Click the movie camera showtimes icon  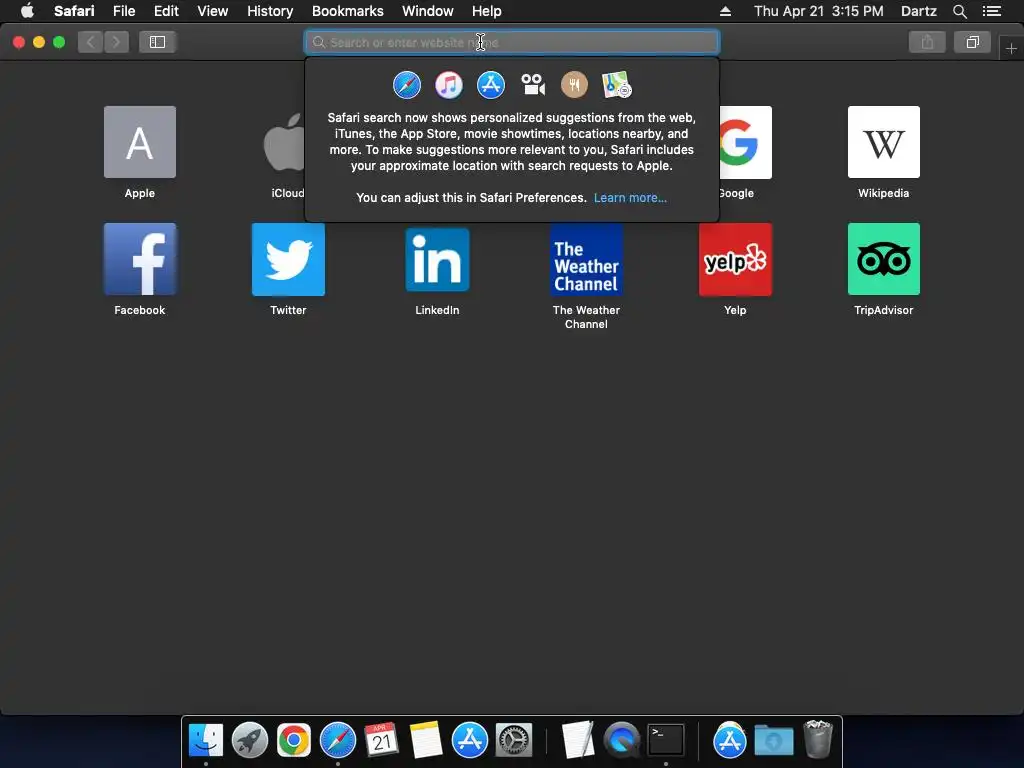pos(533,85)
